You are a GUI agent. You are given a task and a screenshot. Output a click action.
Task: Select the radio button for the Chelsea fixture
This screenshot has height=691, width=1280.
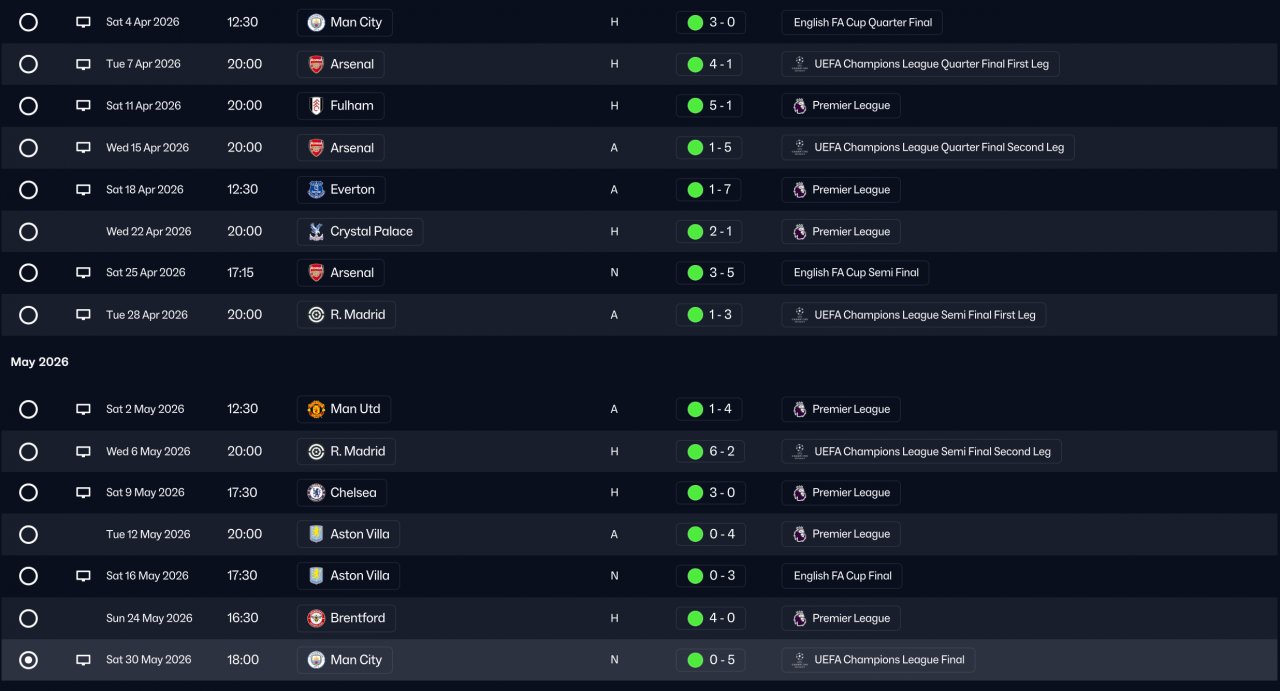click(28, 493)
